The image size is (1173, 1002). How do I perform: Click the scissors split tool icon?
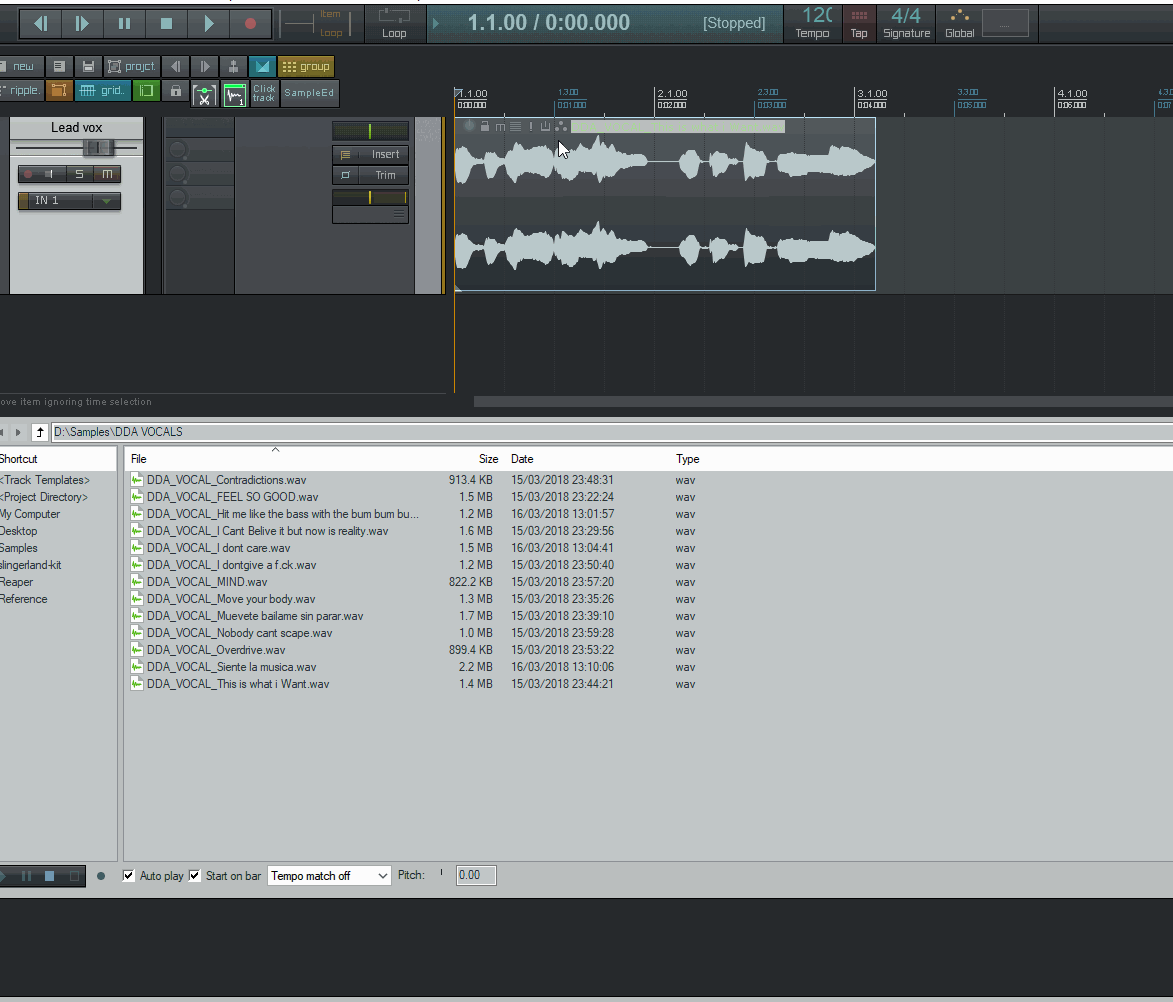204,94
